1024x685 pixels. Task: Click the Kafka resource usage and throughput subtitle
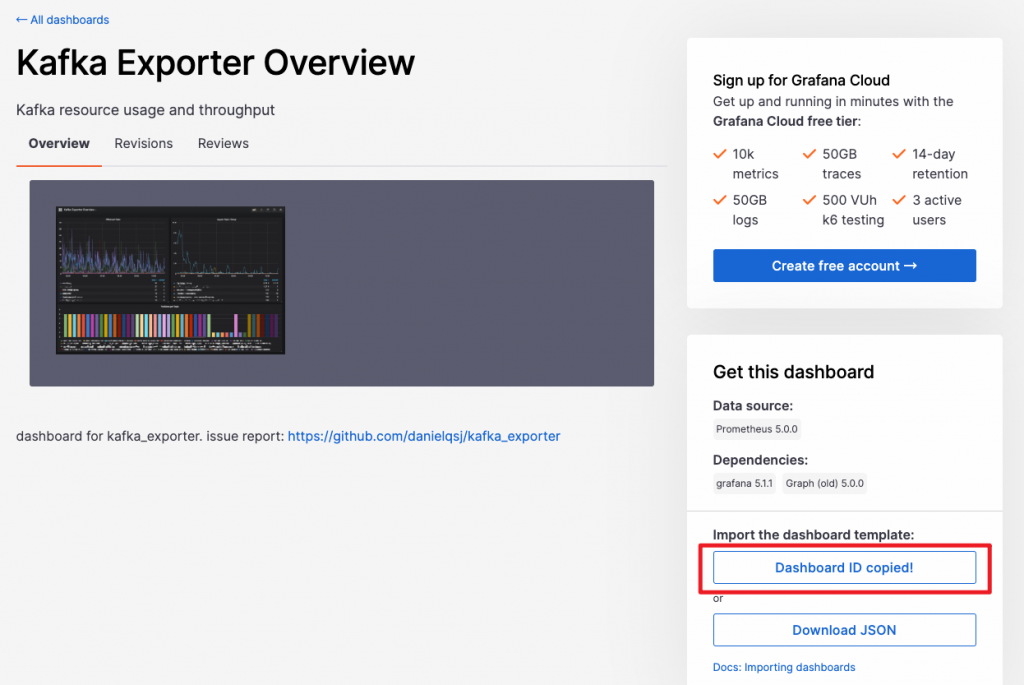145,110
